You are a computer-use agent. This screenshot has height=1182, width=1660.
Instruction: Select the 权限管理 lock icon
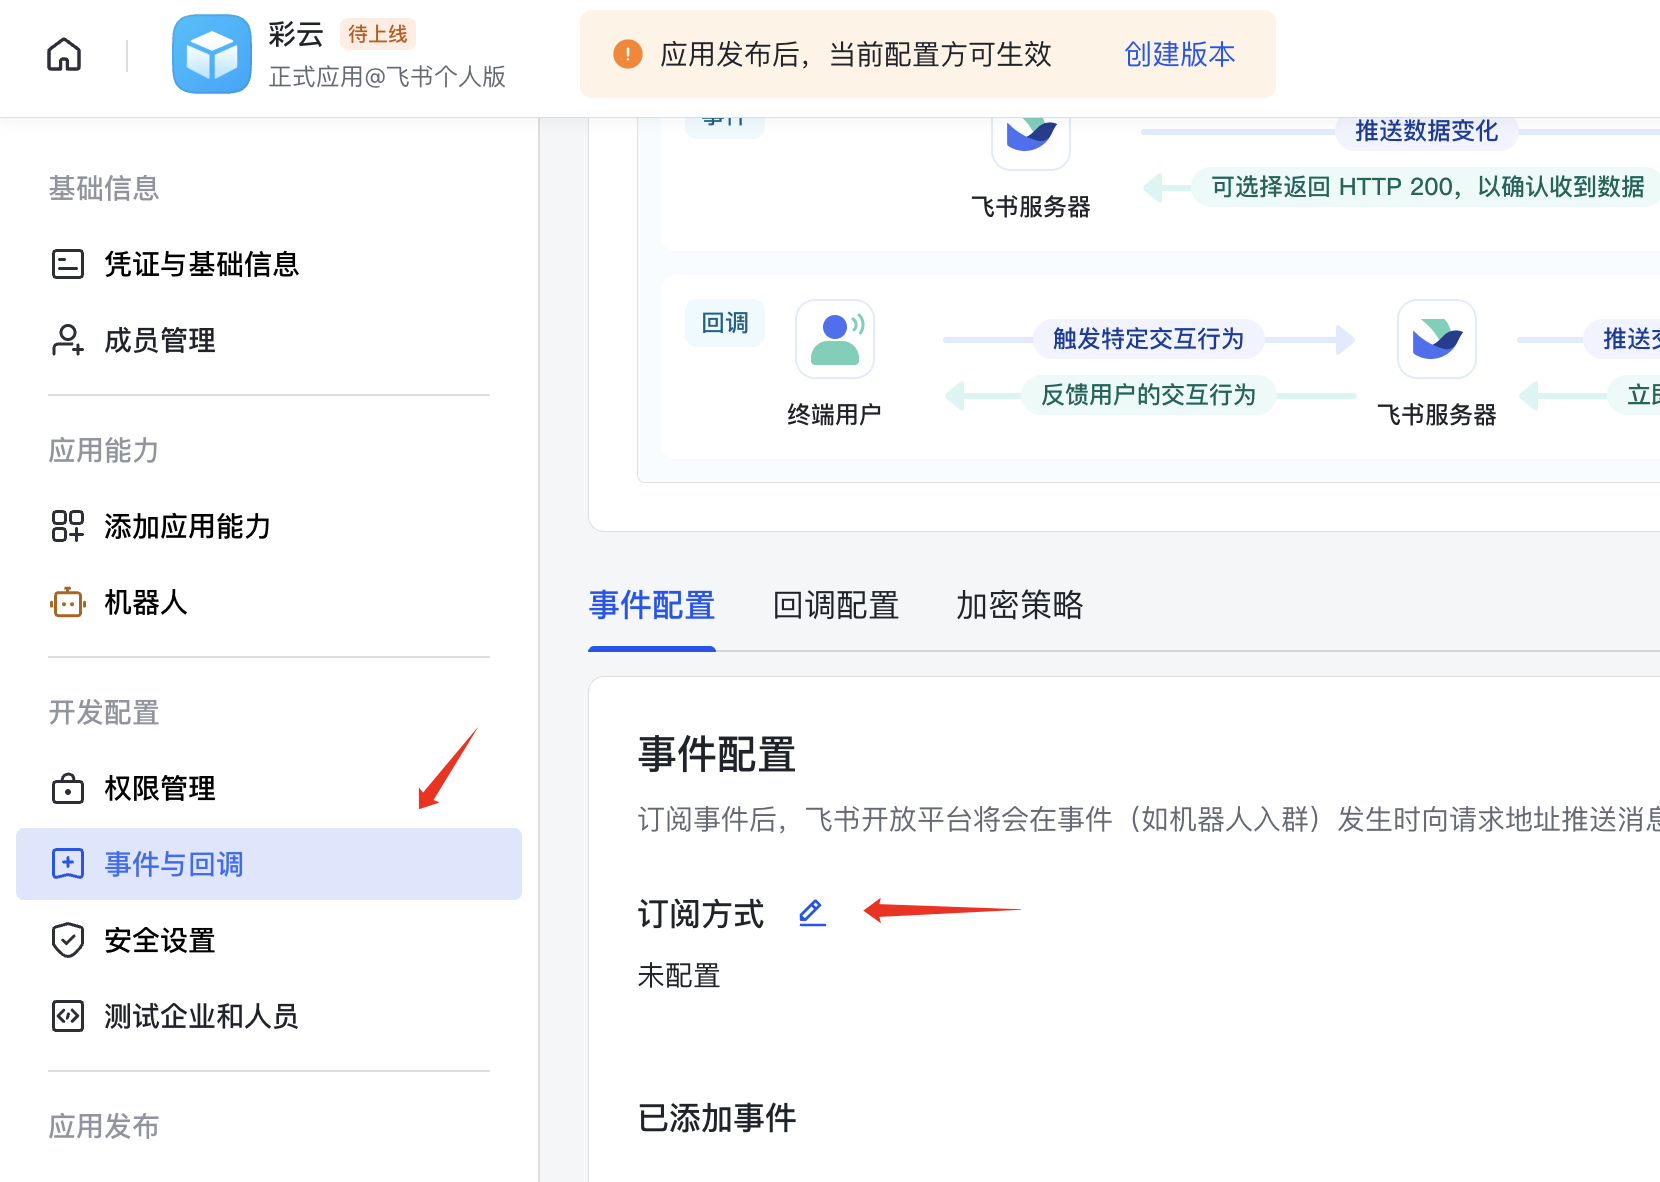coord(66,788)
